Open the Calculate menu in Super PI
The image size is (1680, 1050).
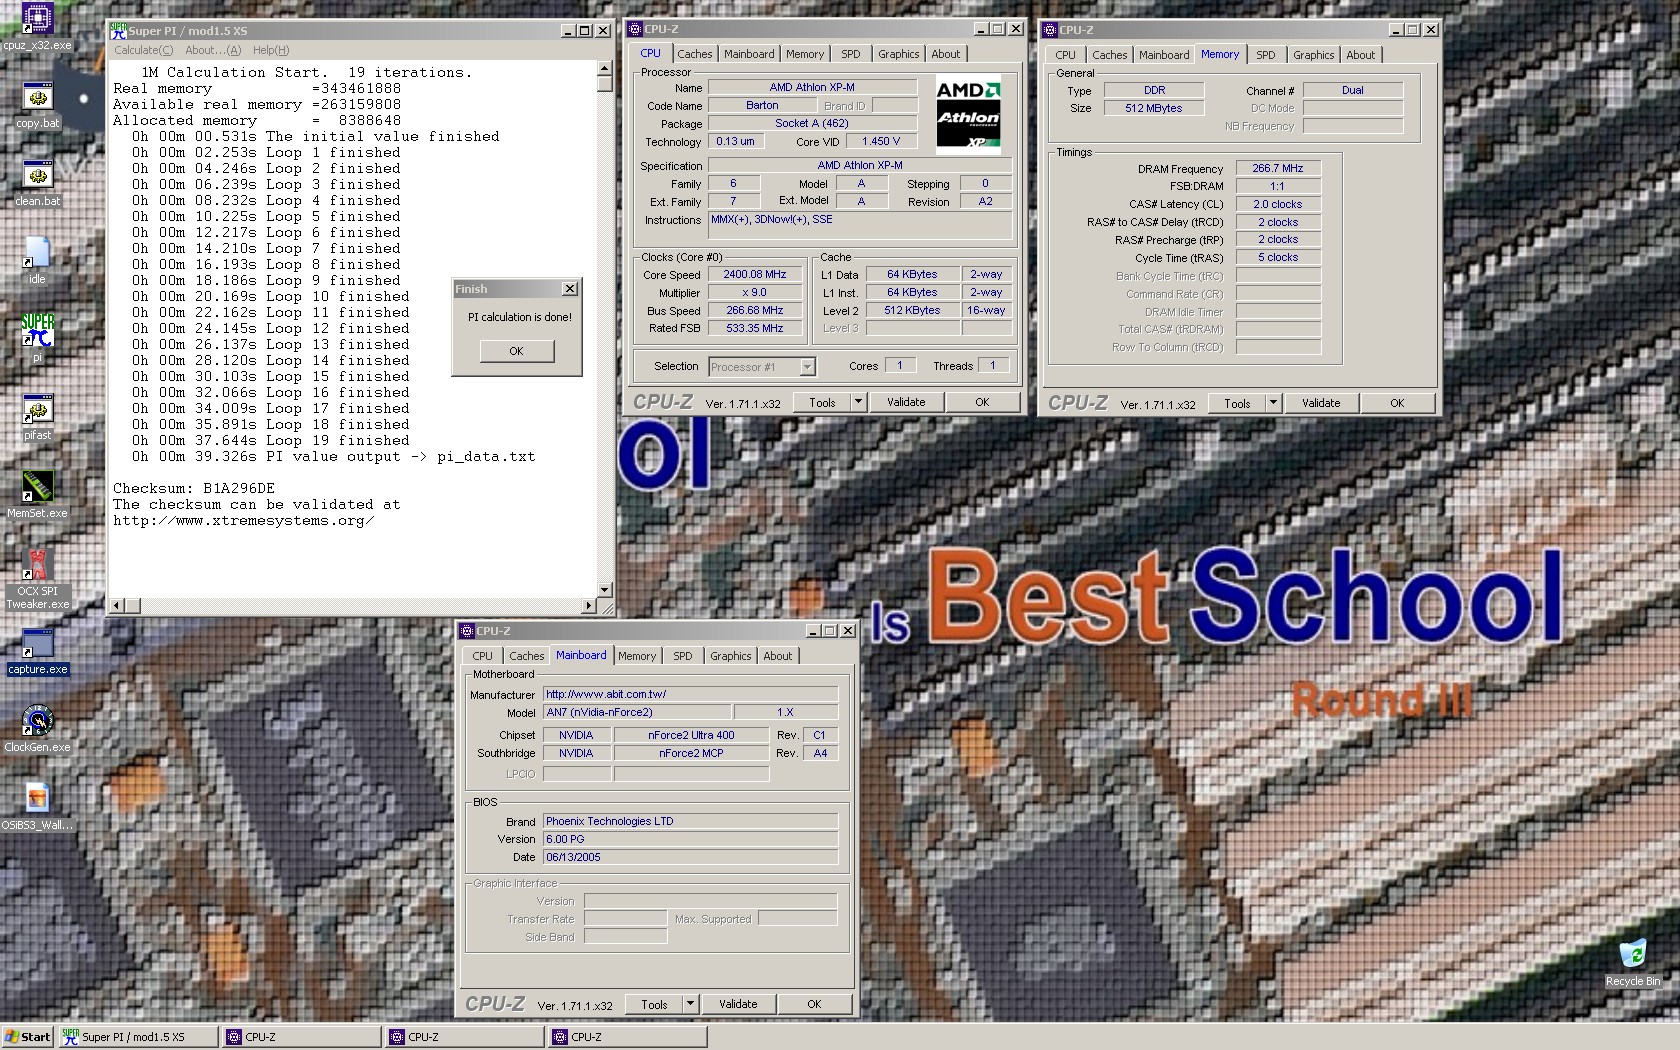(143, 50)
